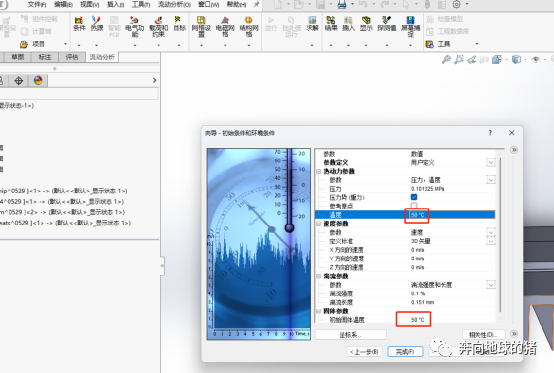Click the pin icon beside 帮助 menu

pyautogui.click(x=256, y=4)
